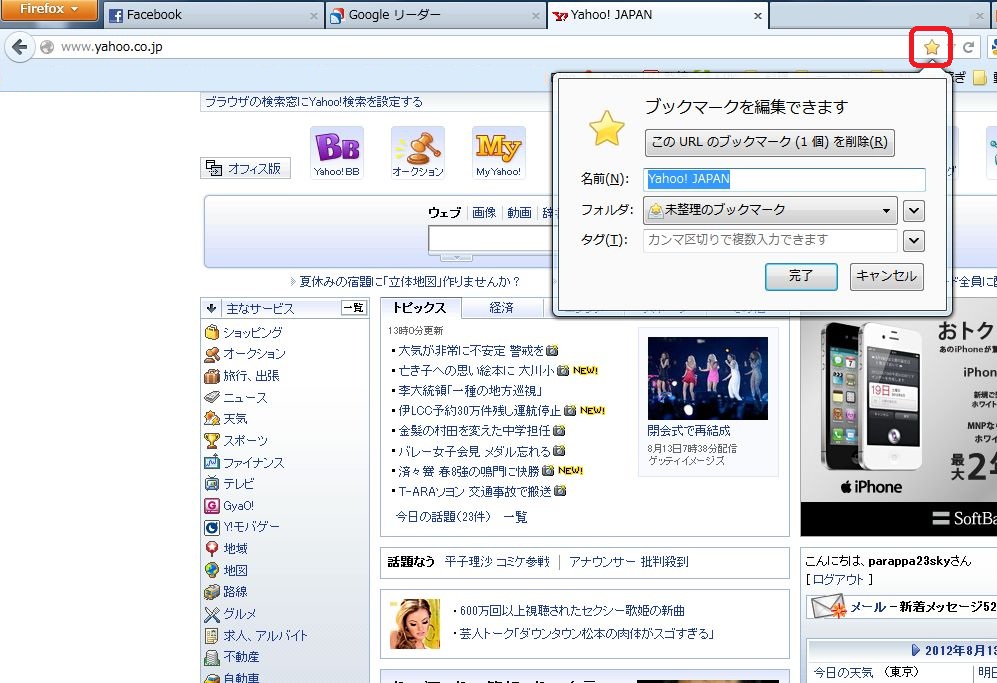Click the 完了 button
This screenshot has height=683, width=997.
[x=801, y=276]
